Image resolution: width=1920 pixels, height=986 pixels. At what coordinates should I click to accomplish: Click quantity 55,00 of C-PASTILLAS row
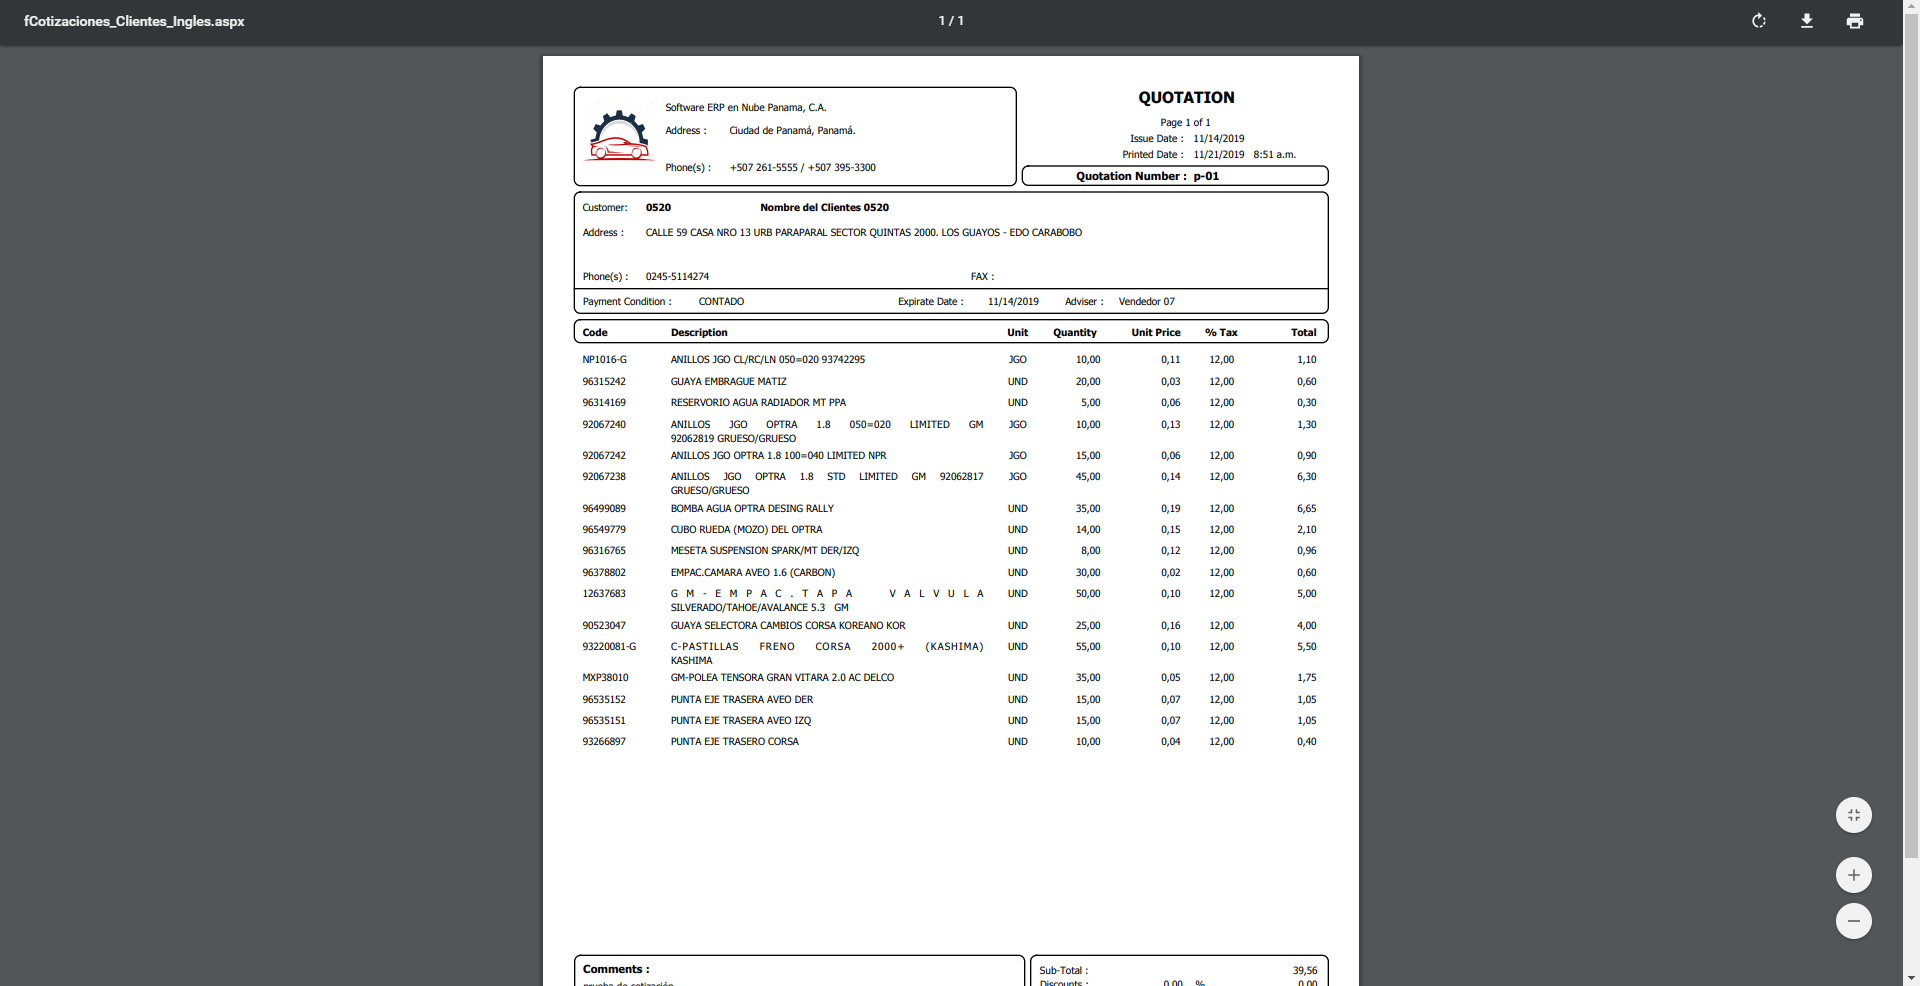coord(1088,646)
